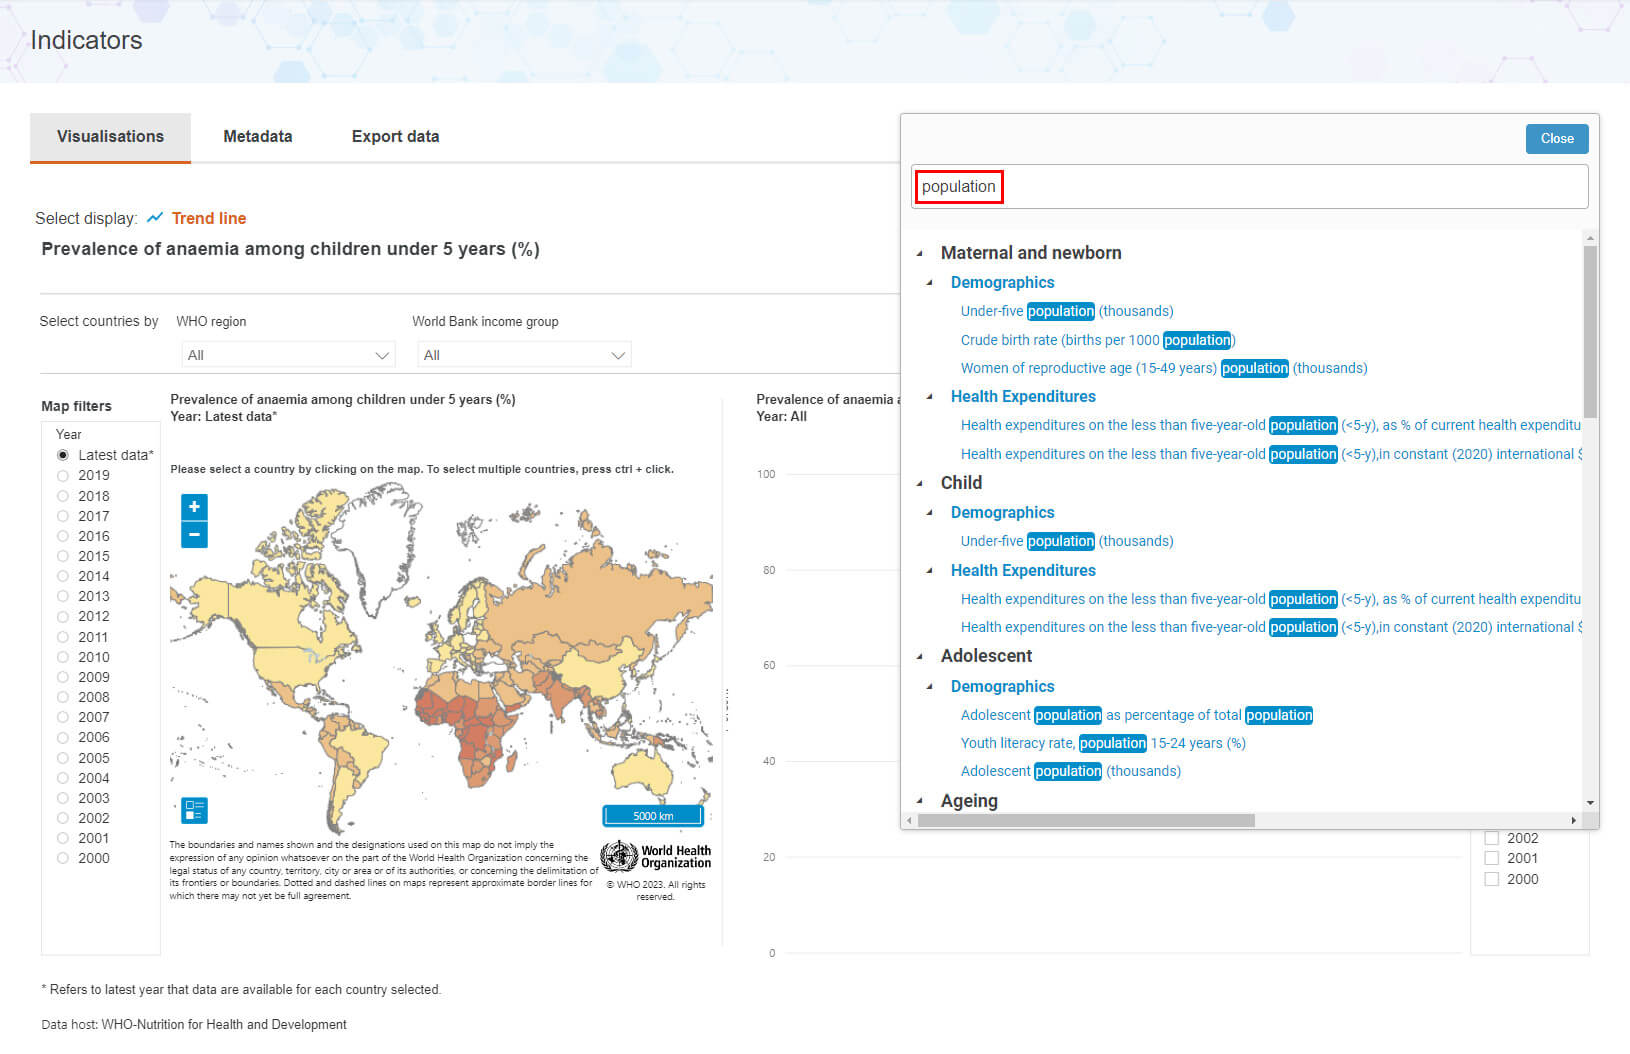The height and width of the screenshot is (1054, 1630).
Task: Collapse the Child group
Action: pyautogui.click(x=920, y=483)
